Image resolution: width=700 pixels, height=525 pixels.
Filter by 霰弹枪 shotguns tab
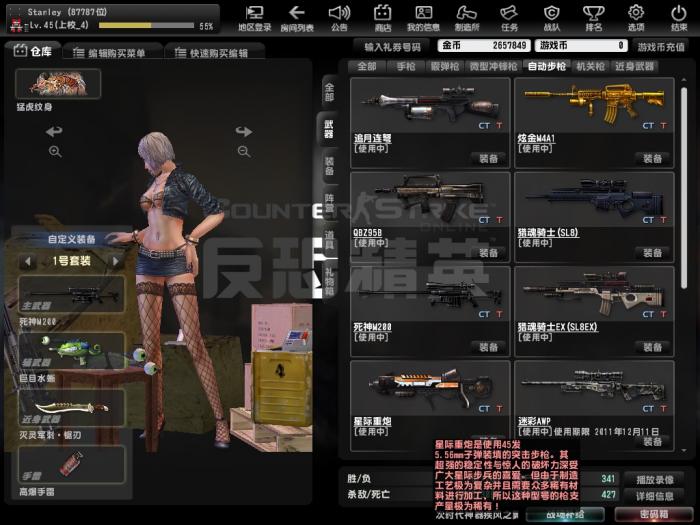[445, 67]
